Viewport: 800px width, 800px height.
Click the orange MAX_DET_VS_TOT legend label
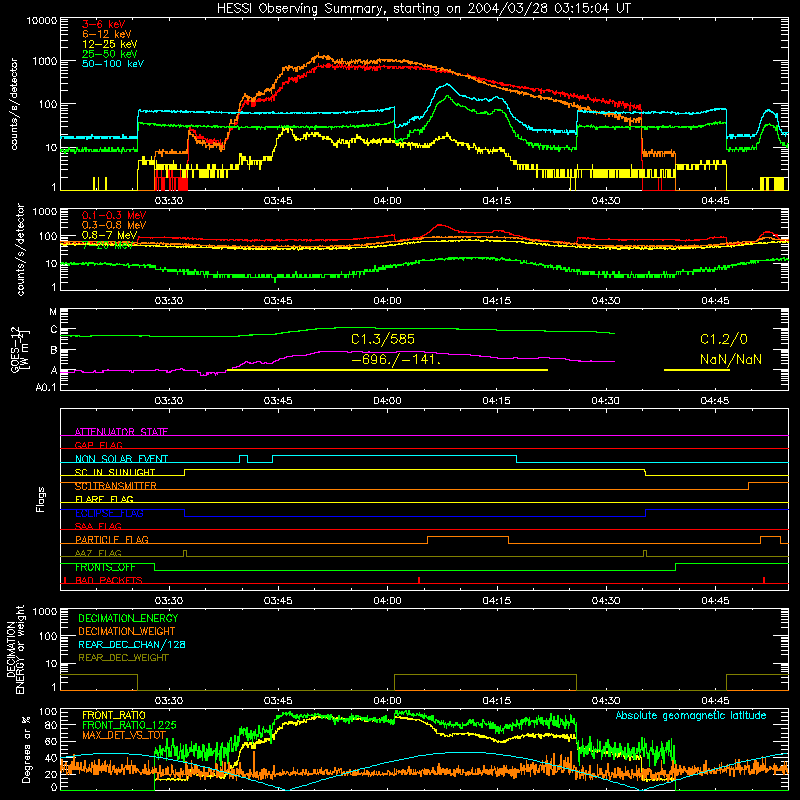124,735
